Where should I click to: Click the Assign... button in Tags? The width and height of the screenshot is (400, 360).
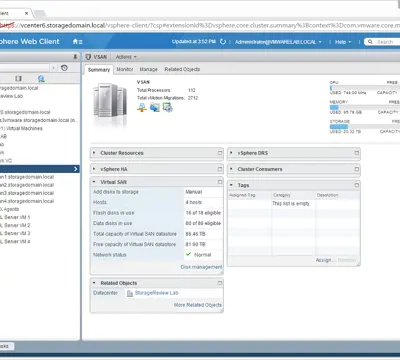tap(324, 260)
